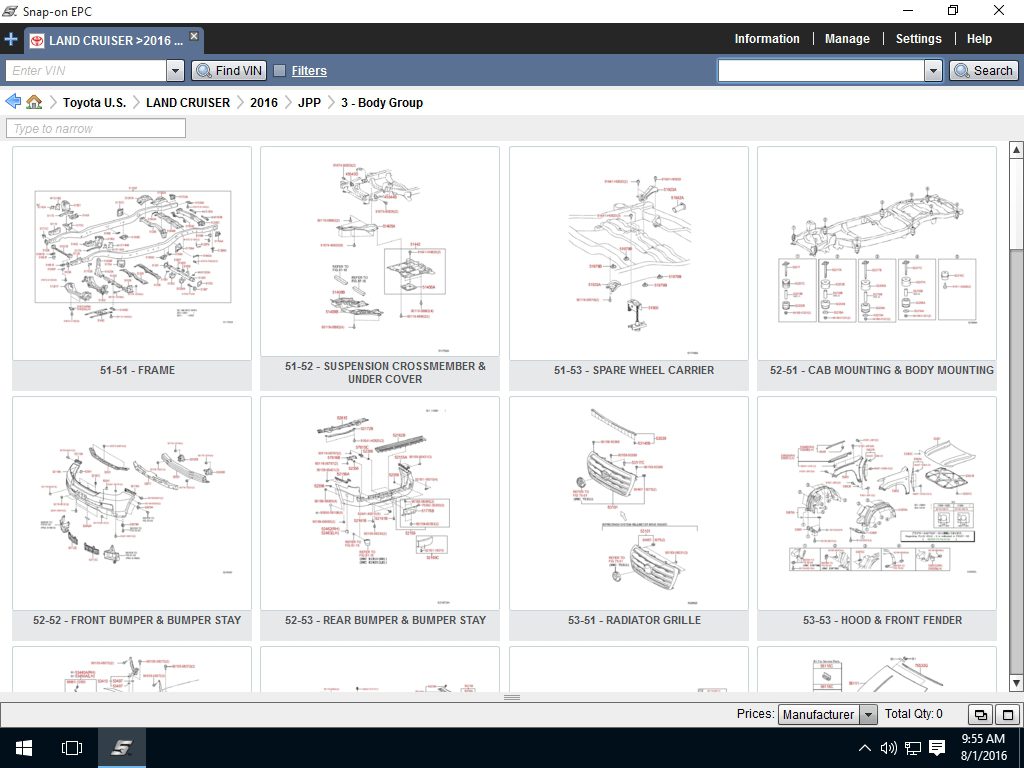Open the Action Center notifications icon
This screenshot has width=1024, height=768.
(936, 748)
